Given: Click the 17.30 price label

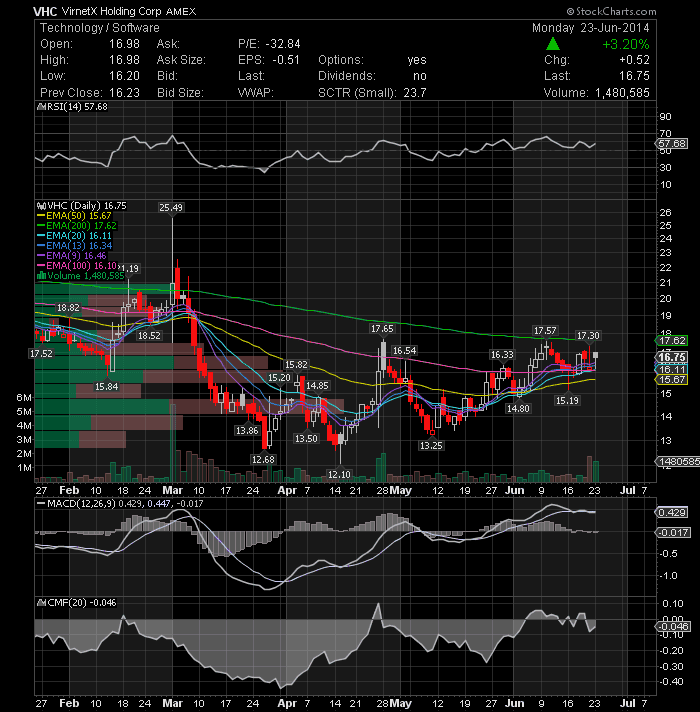Looking at the screenshot, I should pos(587,336).
